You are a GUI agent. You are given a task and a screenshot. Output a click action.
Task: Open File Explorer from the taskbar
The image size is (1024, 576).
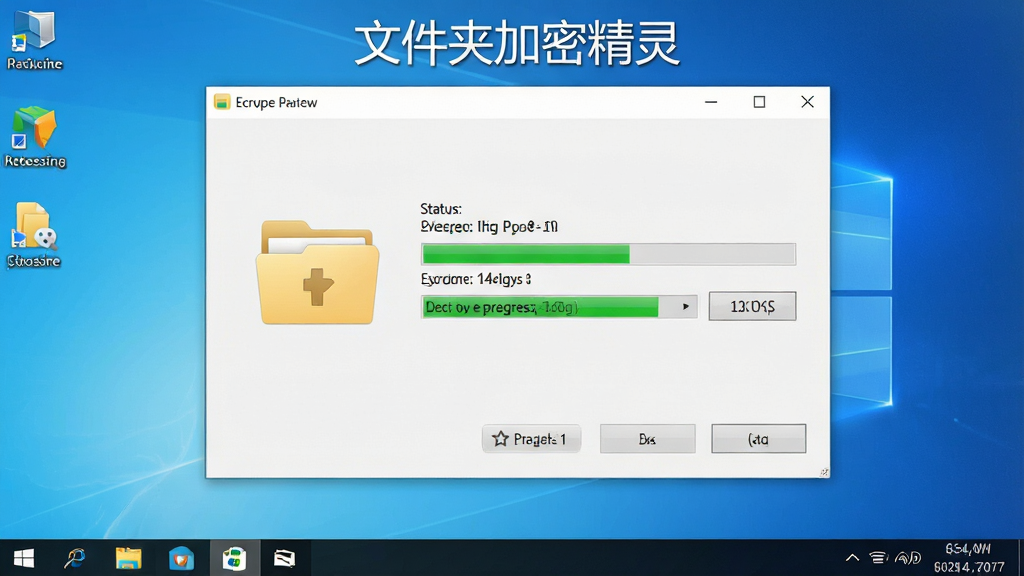click(x=129, y=558)
